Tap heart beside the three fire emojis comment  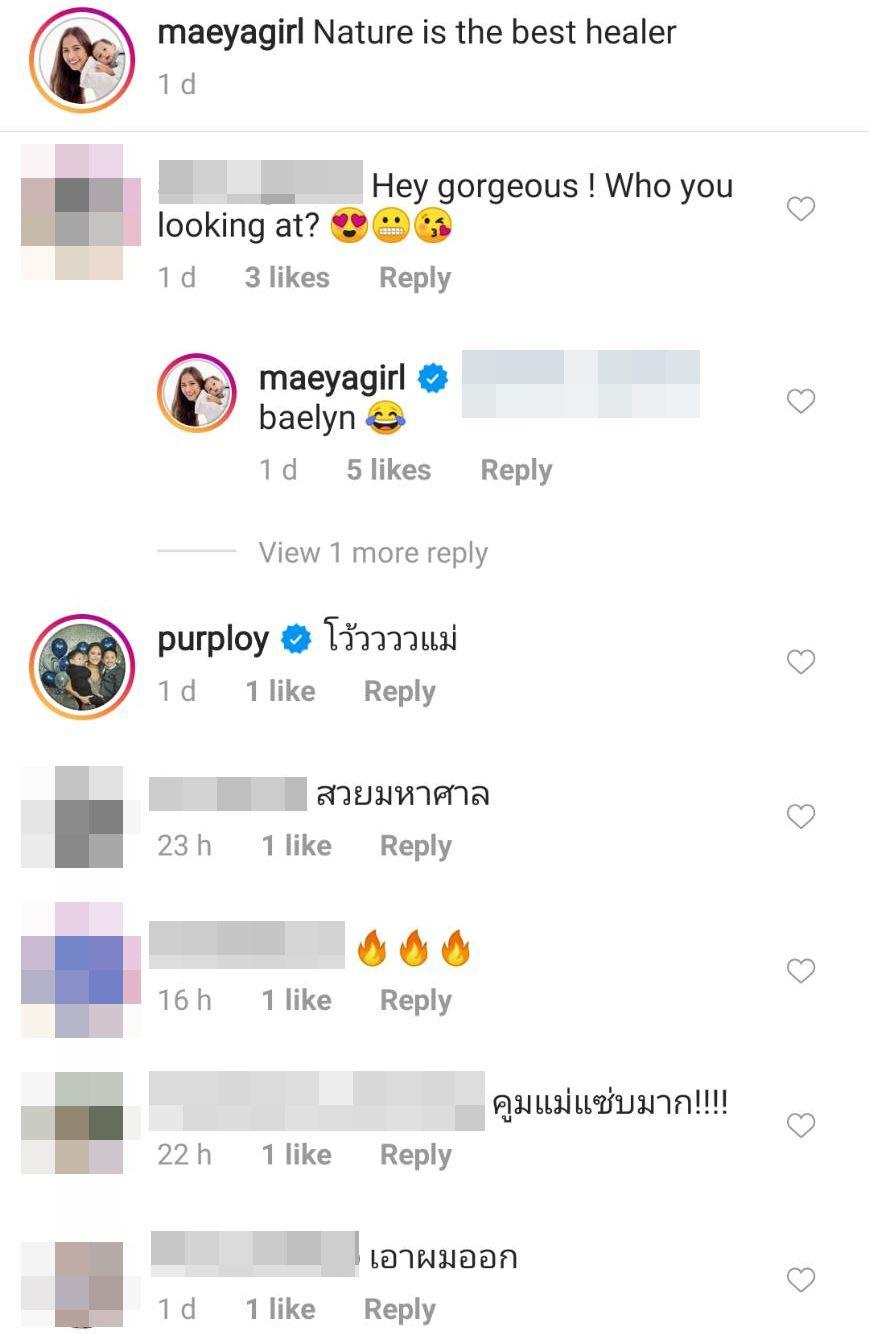tap(801, 971)
